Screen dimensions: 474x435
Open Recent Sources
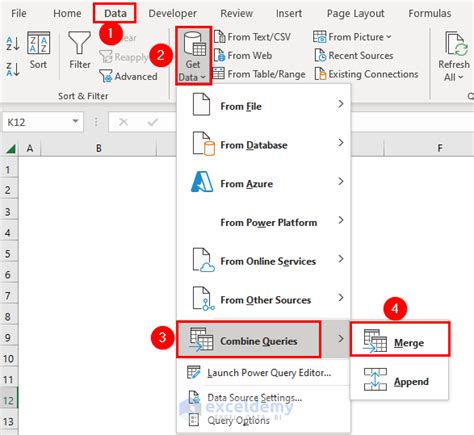[354, 55]
